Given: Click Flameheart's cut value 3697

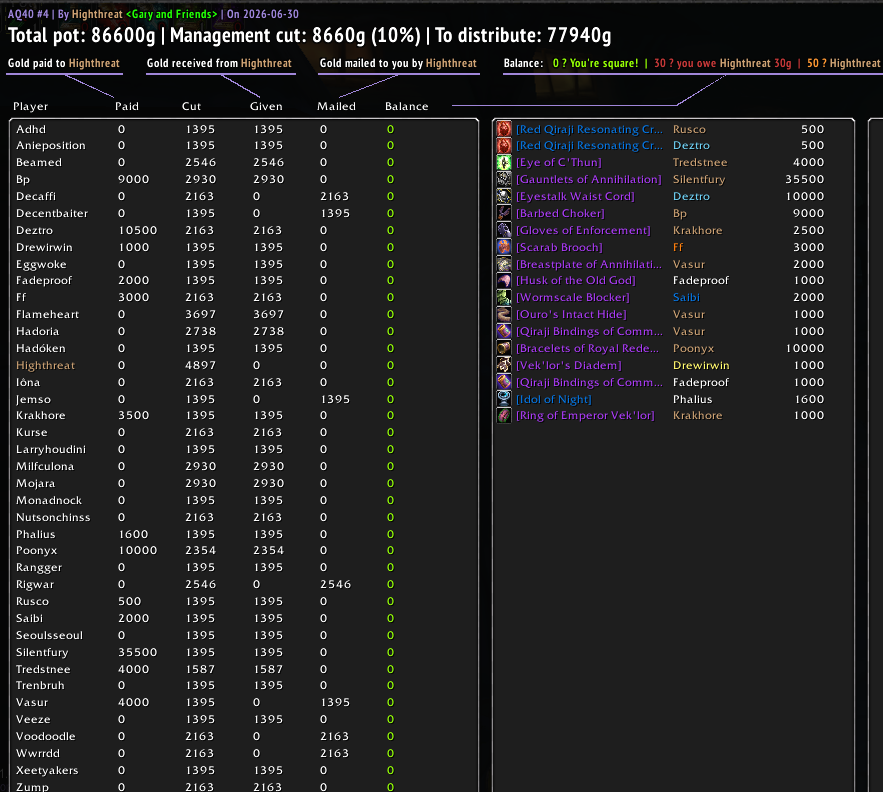Looking at the screenshot, I should (200, 314).
